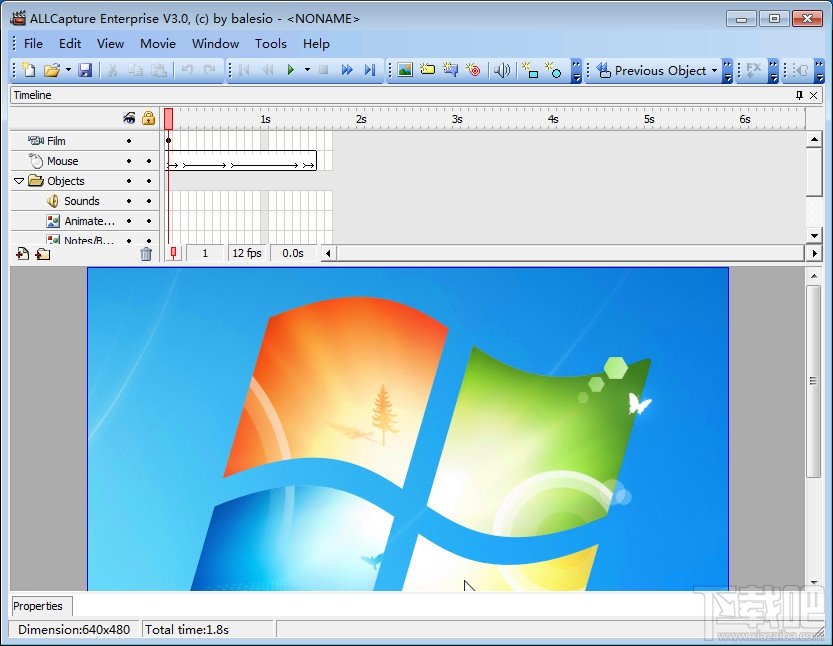Insert an image object from the toolbar
833x646 pixels.
point(405,70)
